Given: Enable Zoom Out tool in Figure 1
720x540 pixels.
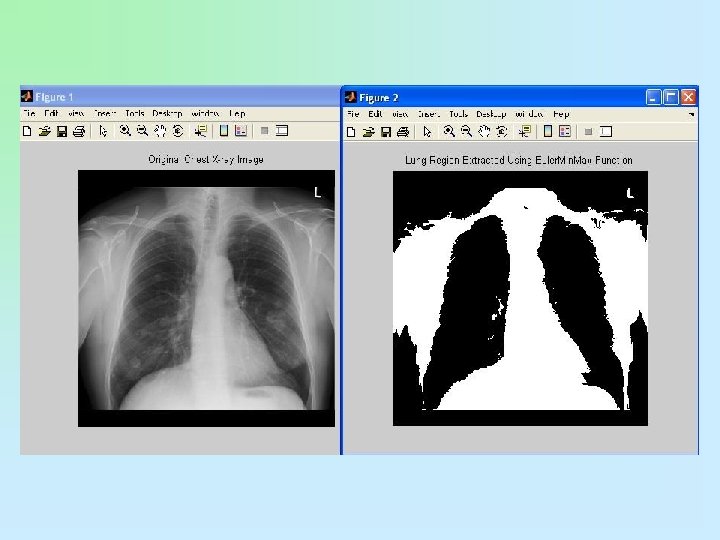Looking at the screenshot, I should 142,131.
